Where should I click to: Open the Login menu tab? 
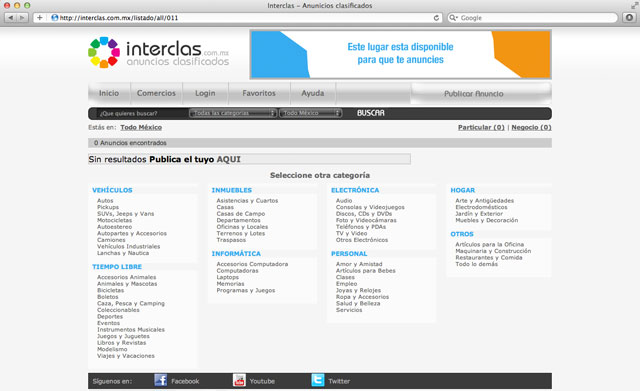click(x=205, y=93)
